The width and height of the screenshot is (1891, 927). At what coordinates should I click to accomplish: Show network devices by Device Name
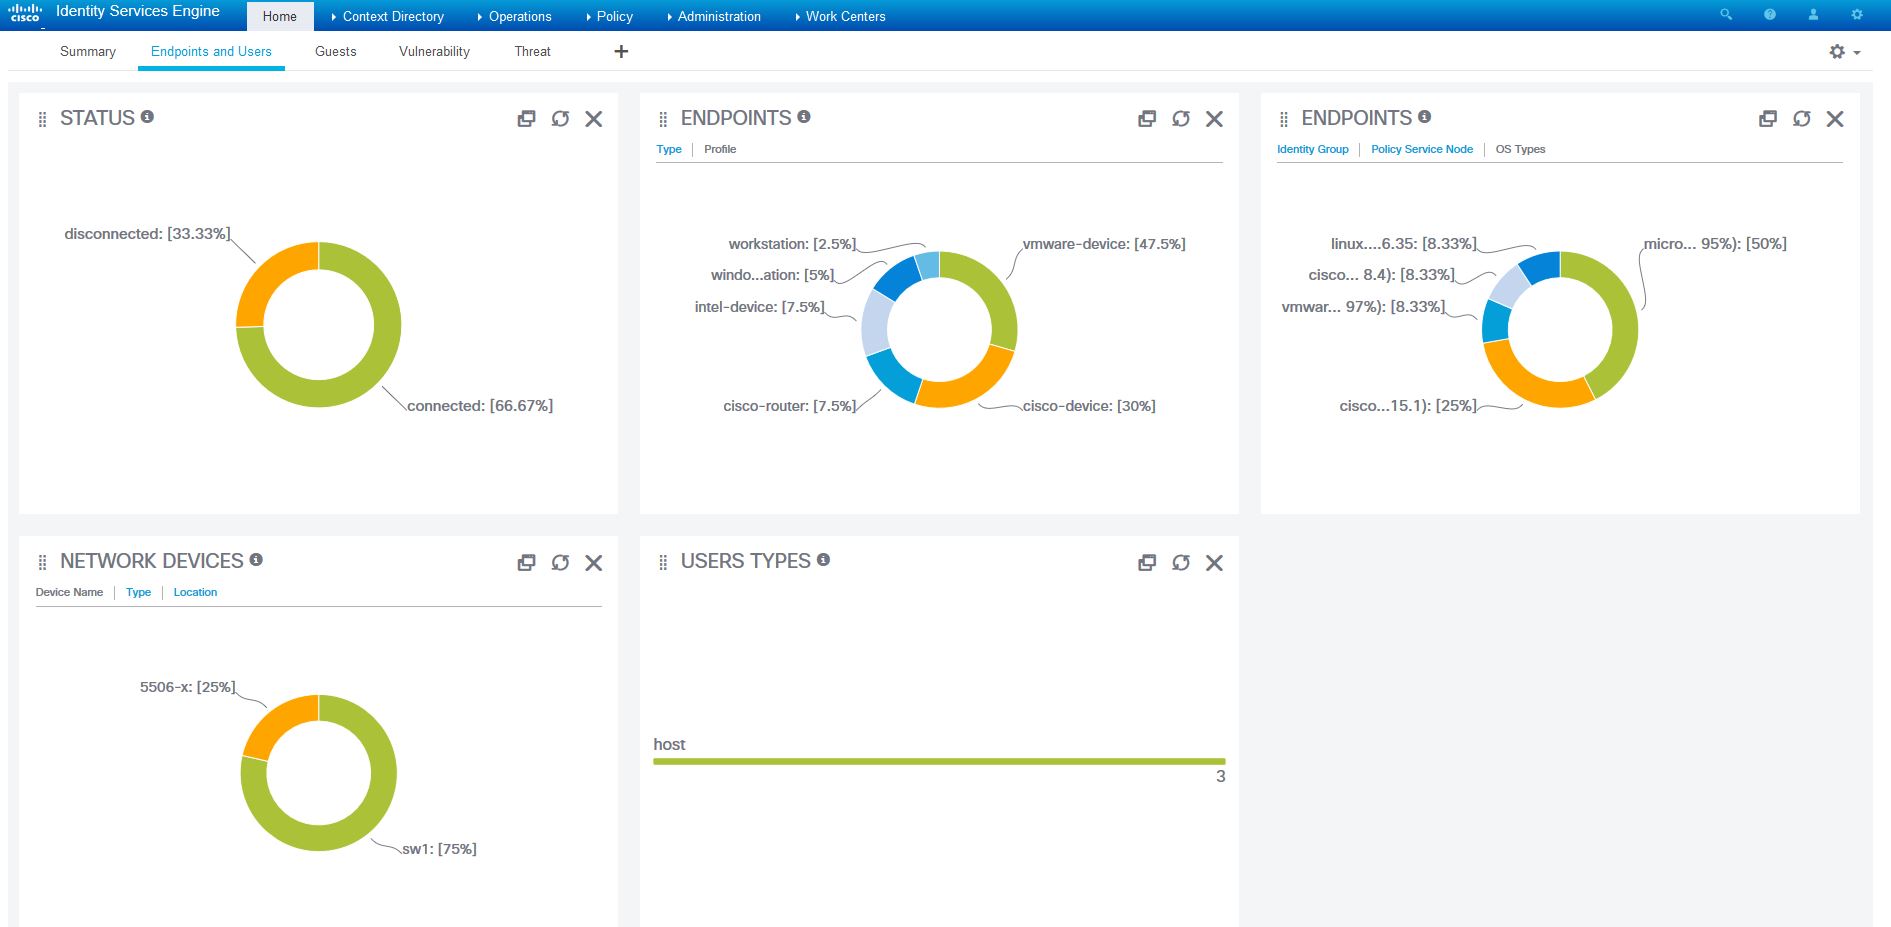click(x=69, y=592)
